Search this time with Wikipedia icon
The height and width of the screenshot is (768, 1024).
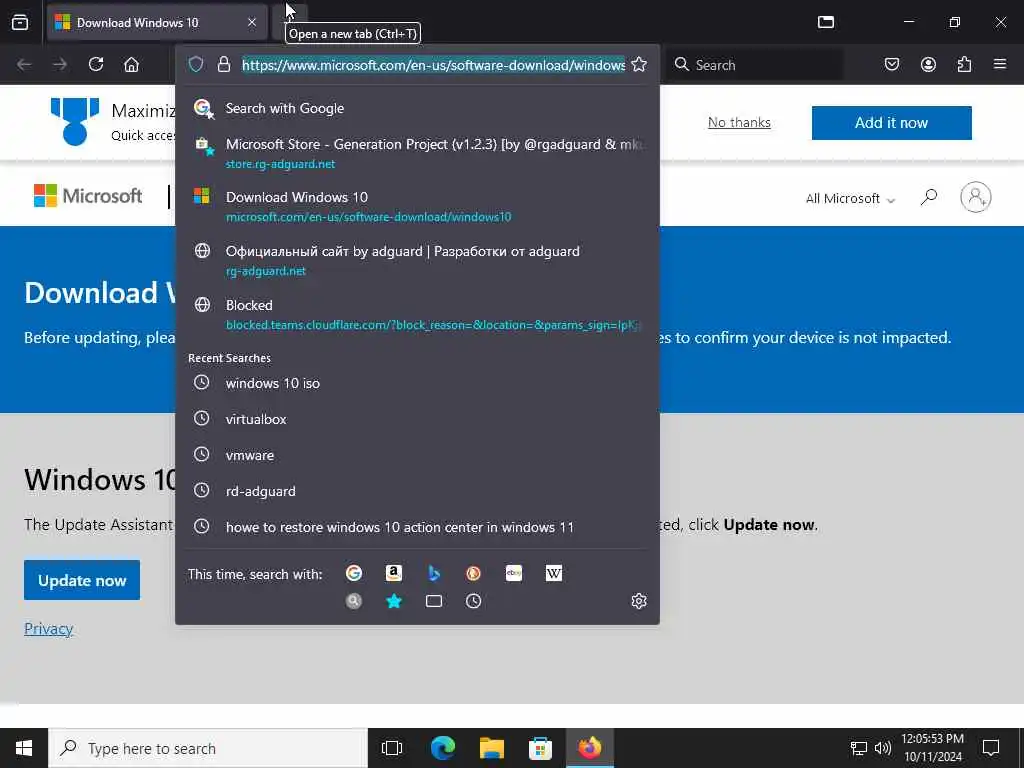[554, 573]
